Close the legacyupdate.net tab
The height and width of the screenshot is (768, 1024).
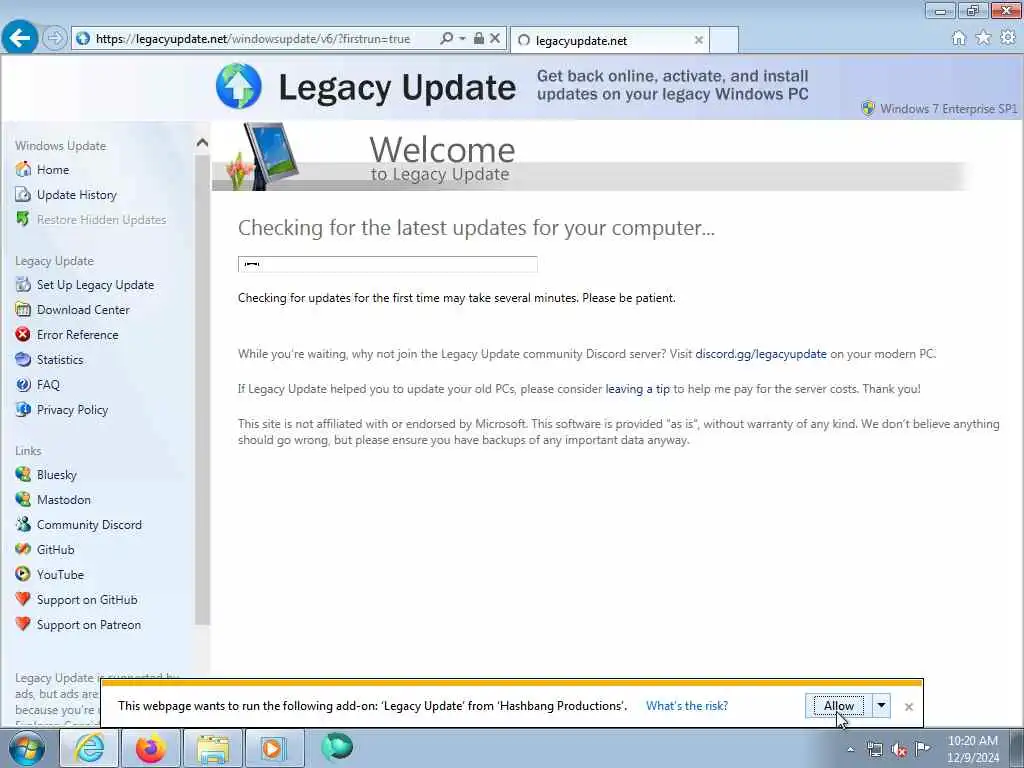pyautogui.click(x=699, y=40)
